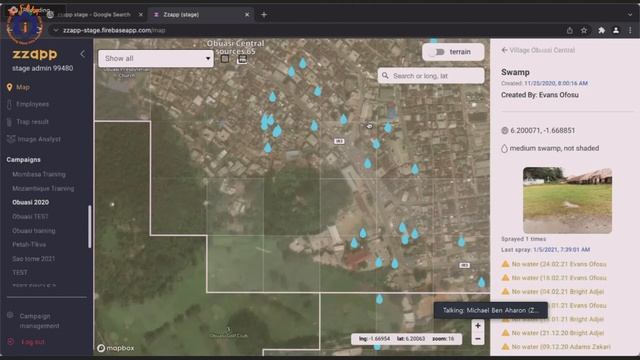Open the Employees page in the sidebar

pos(32,104)
